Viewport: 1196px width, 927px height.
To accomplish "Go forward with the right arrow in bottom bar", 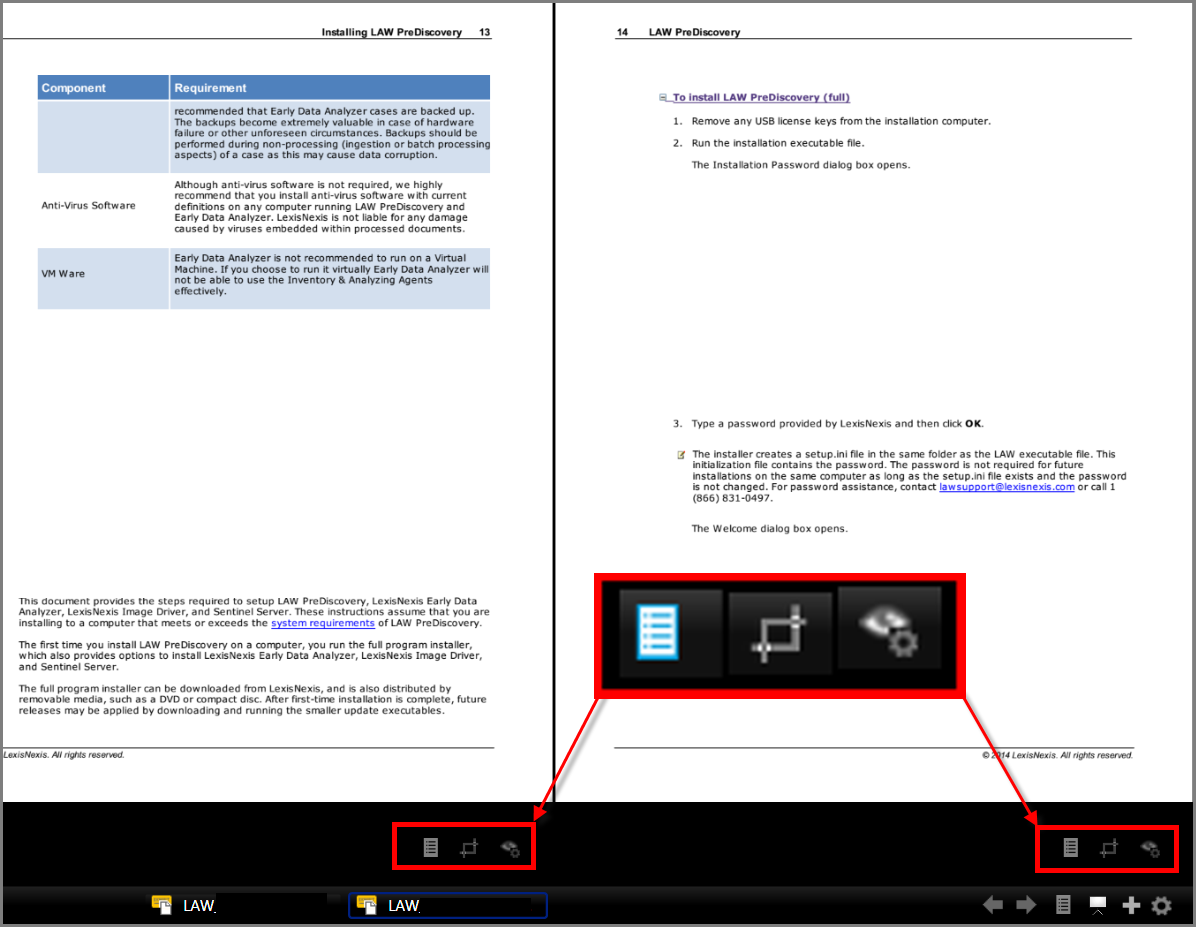I will click(1027, 905).
